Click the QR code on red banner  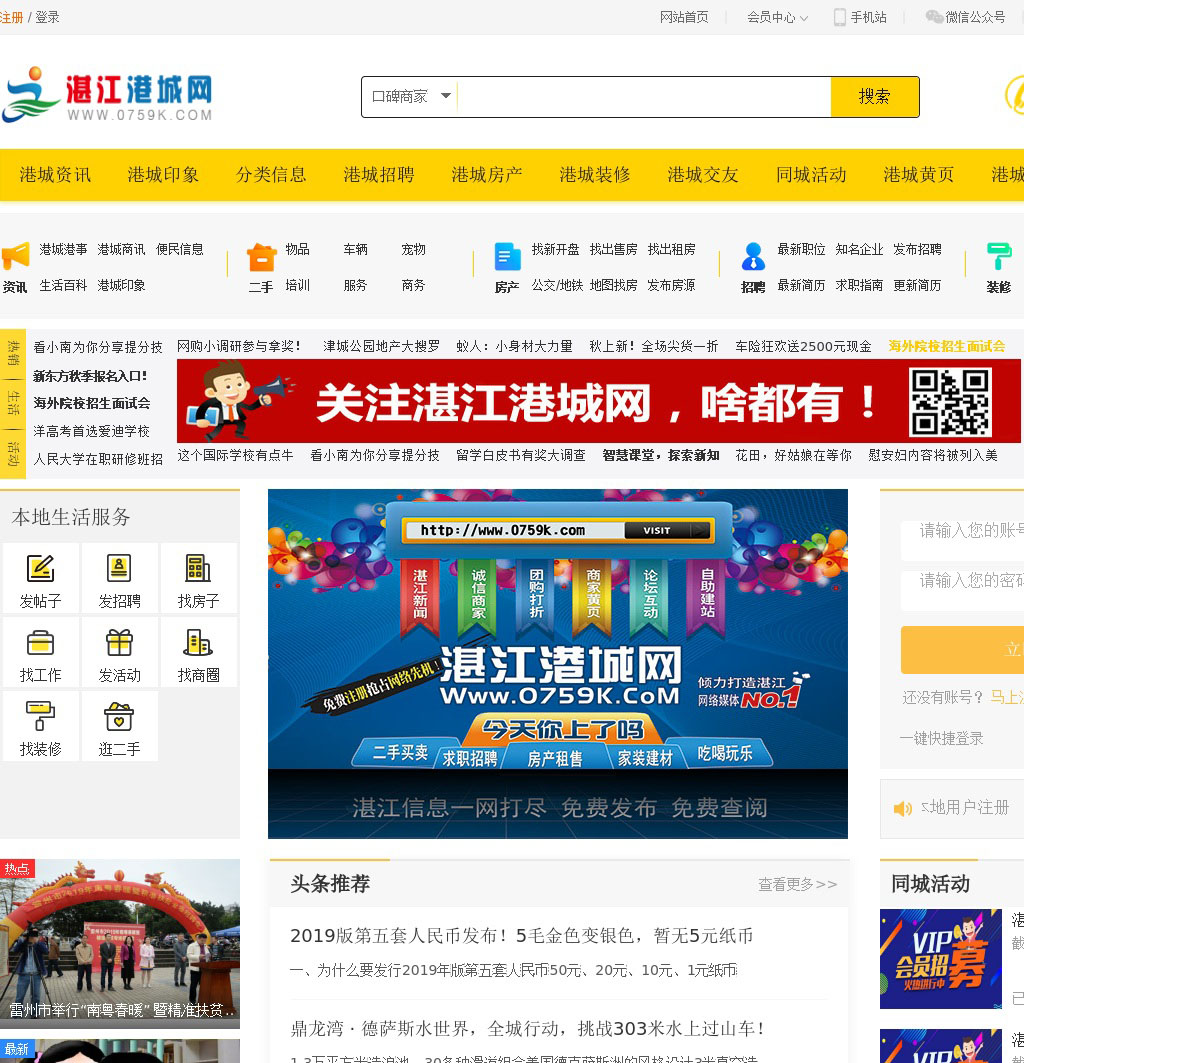click(950, 401)
